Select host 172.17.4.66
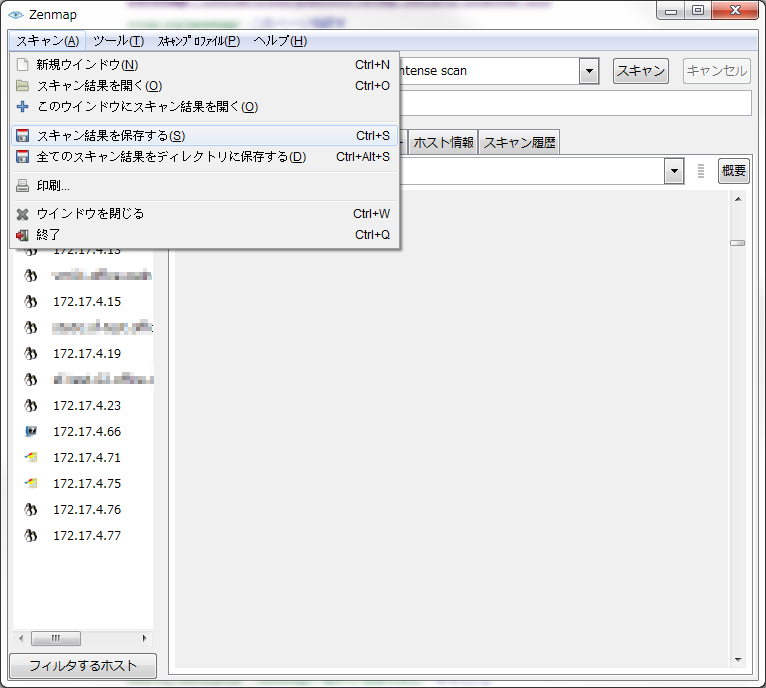Image resolution: width=766 pixels, height=688 pixels. coord(87,431)
